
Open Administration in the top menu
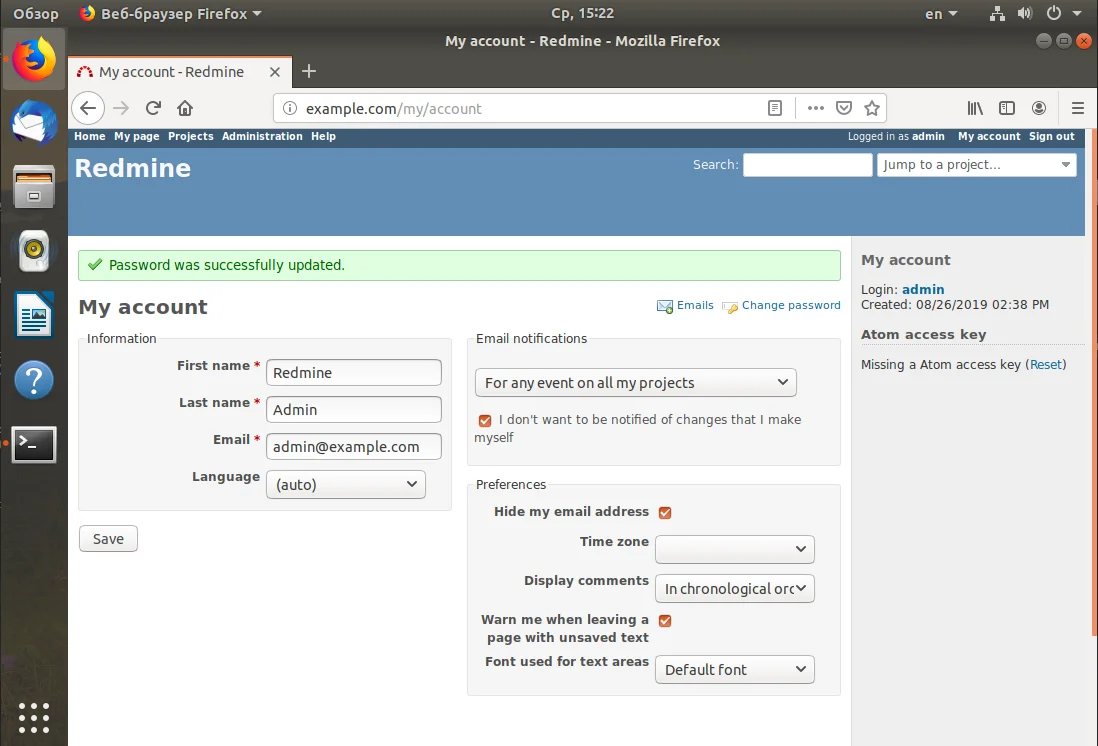262,137
